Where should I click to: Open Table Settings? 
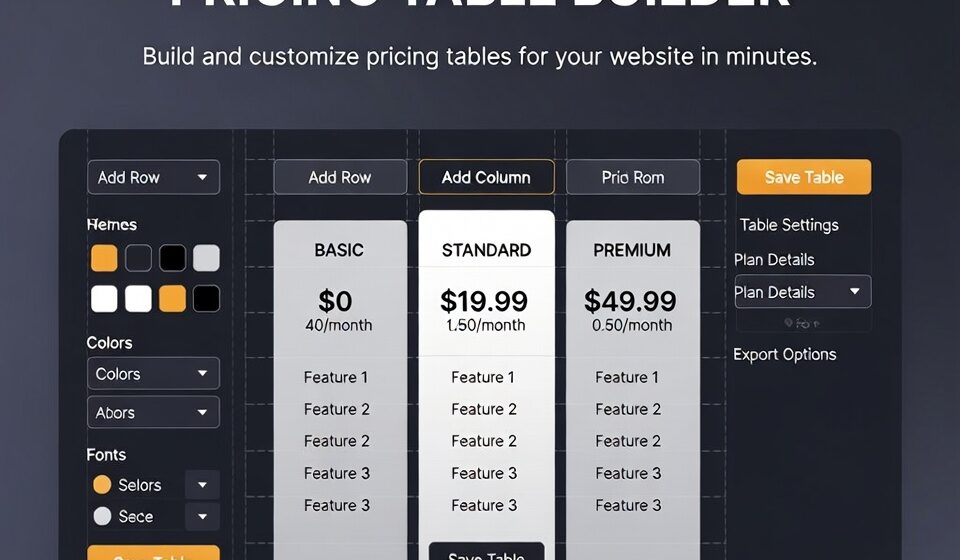789,225
